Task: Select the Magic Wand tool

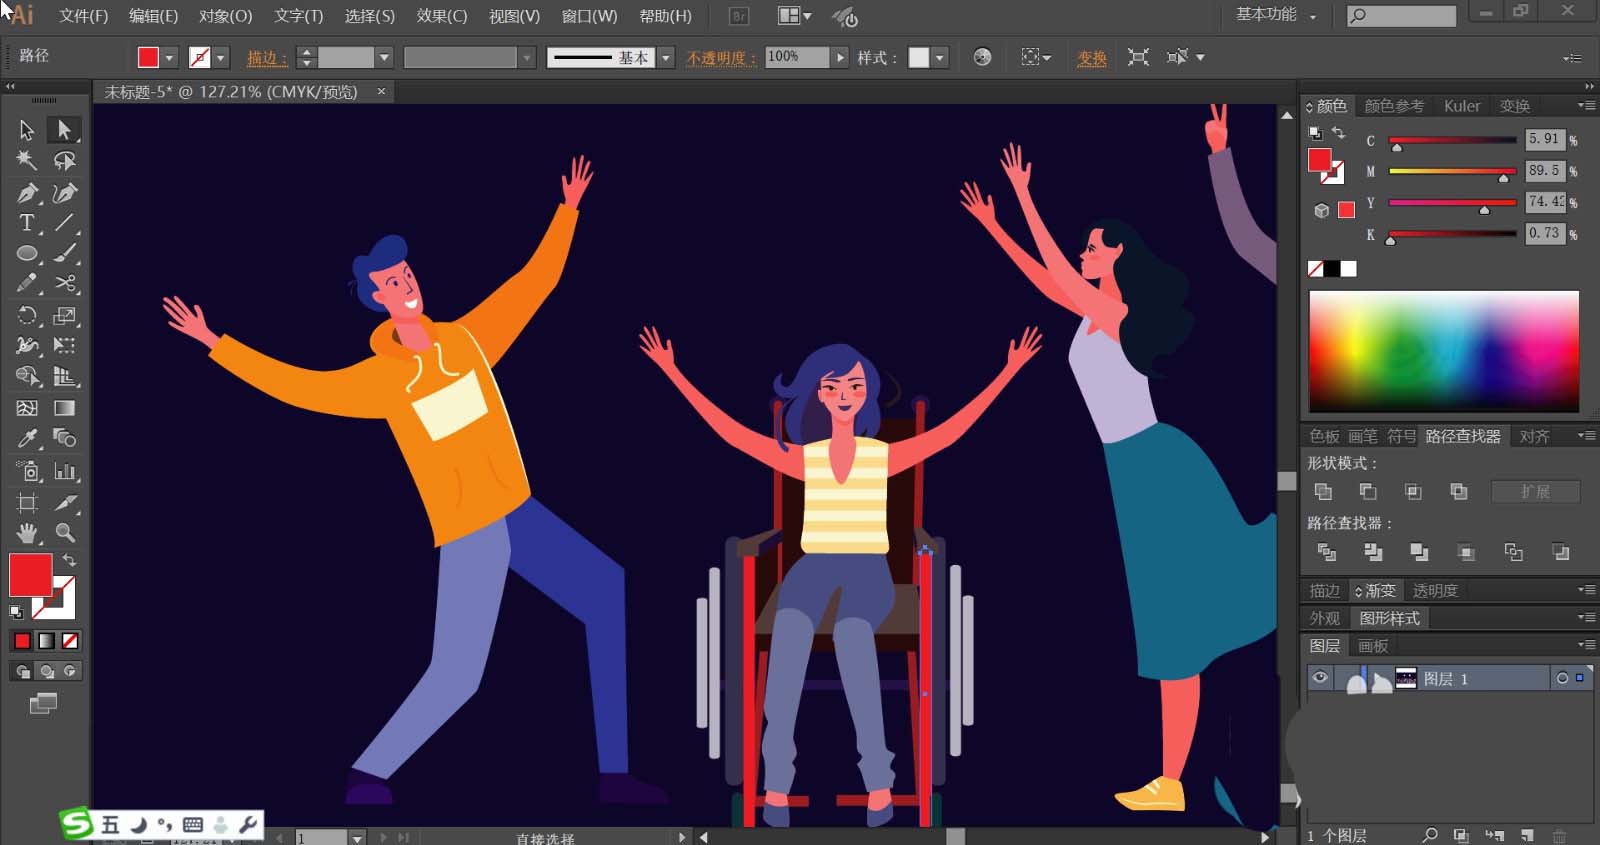Action: tap(27, 160)
